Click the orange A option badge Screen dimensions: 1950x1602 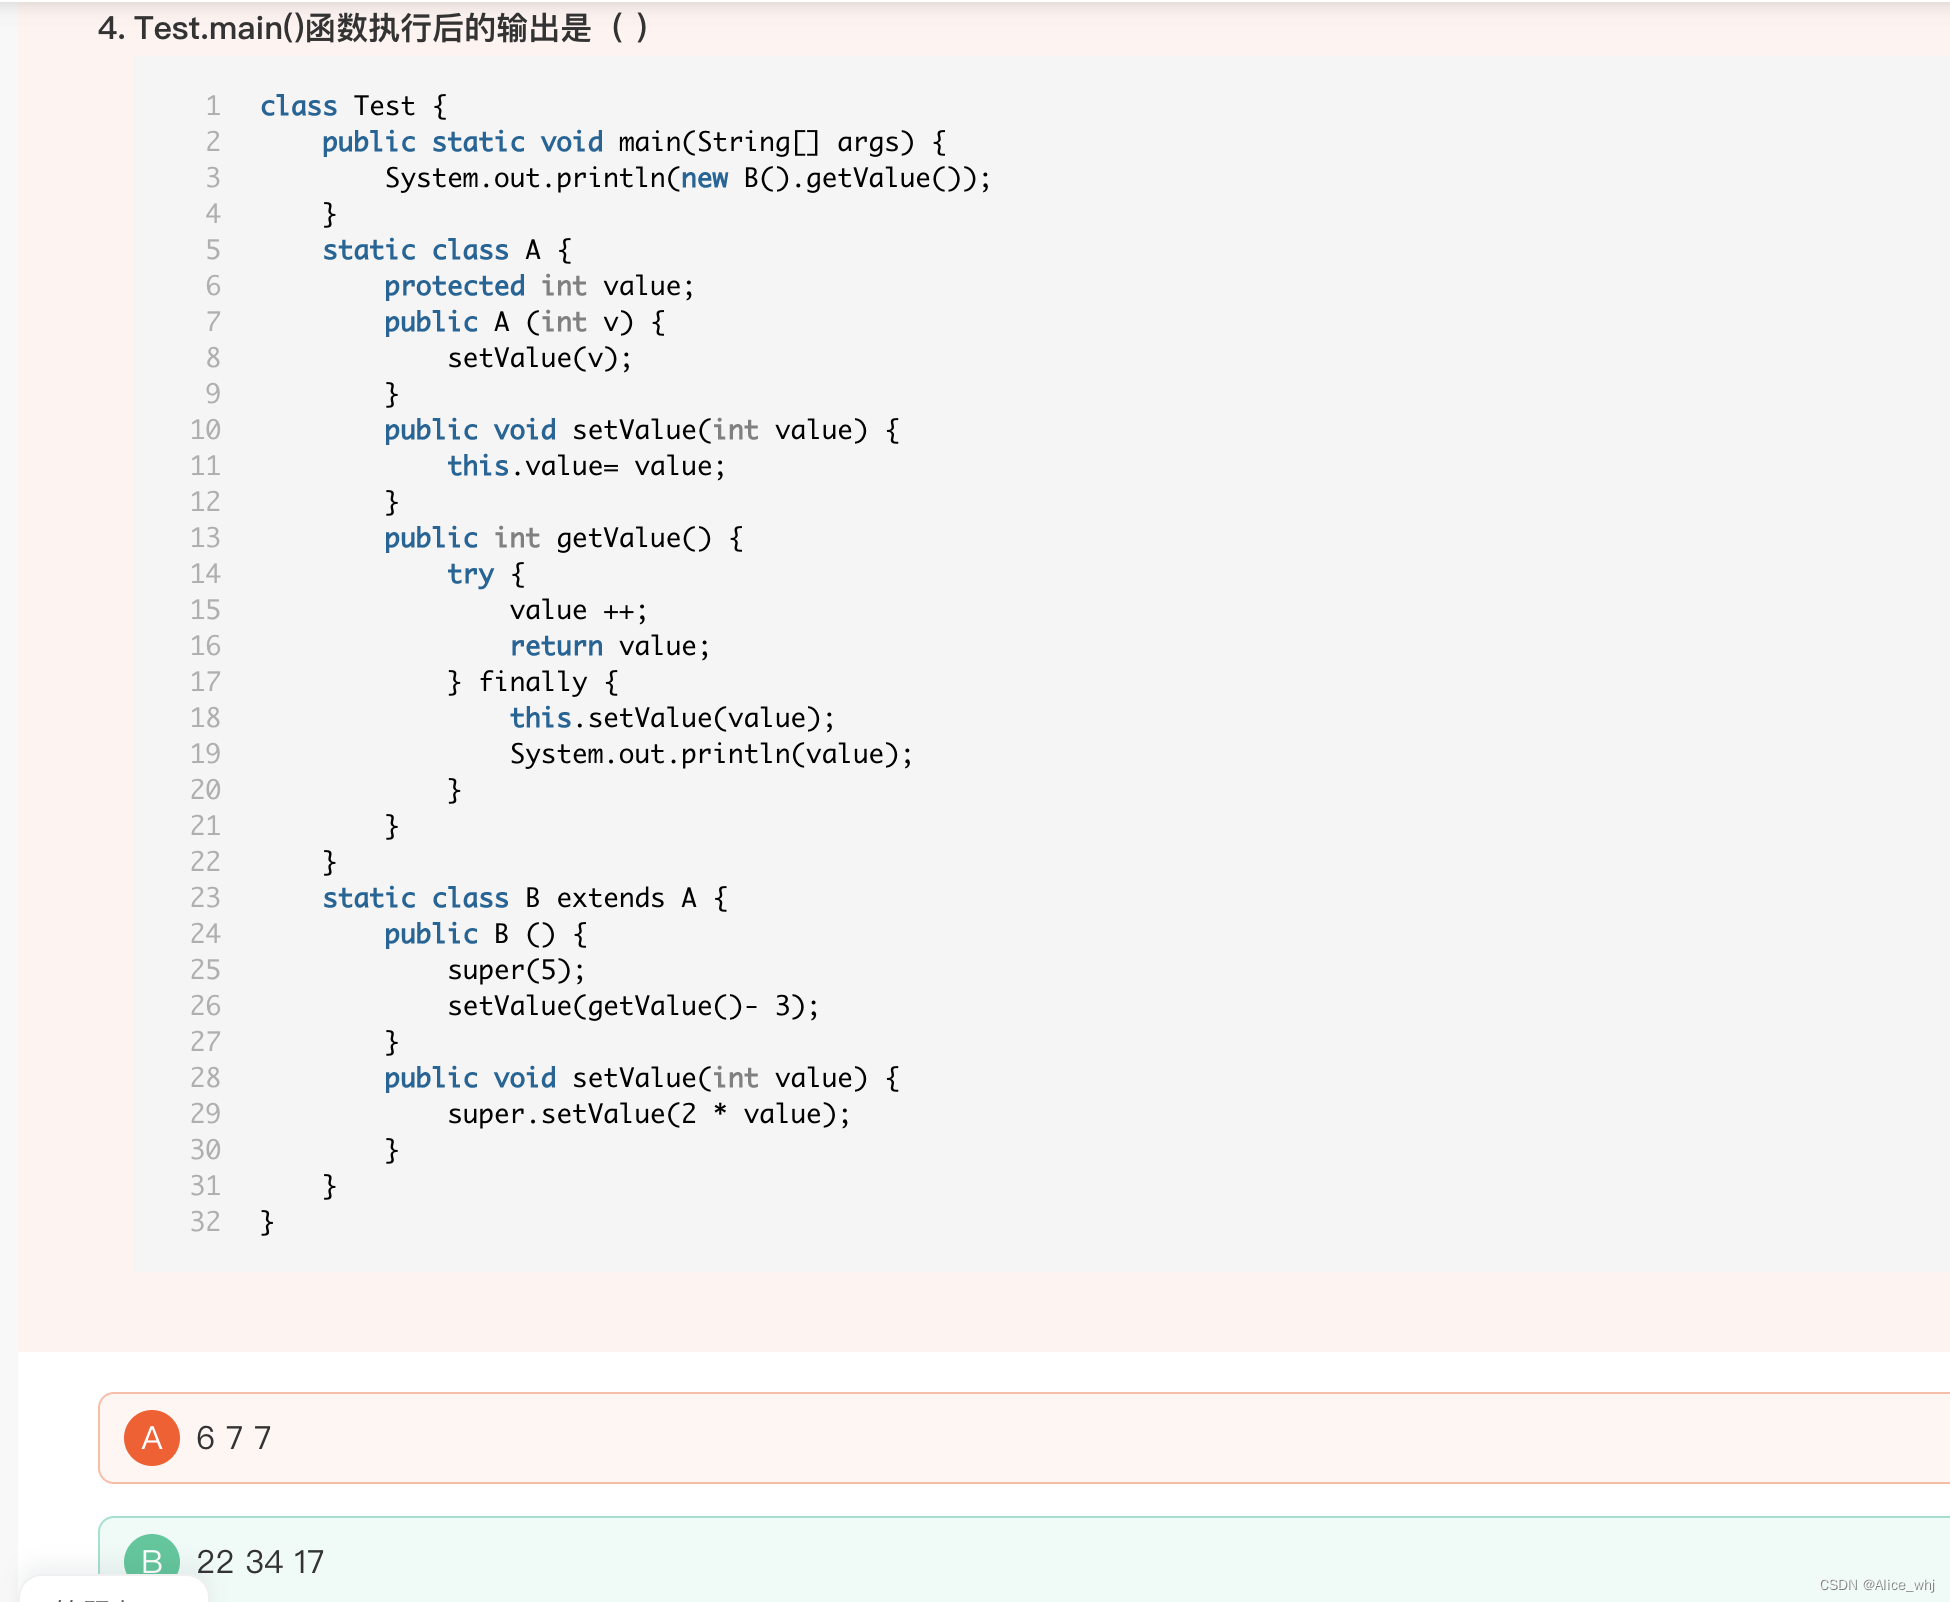click(152, 1438)
